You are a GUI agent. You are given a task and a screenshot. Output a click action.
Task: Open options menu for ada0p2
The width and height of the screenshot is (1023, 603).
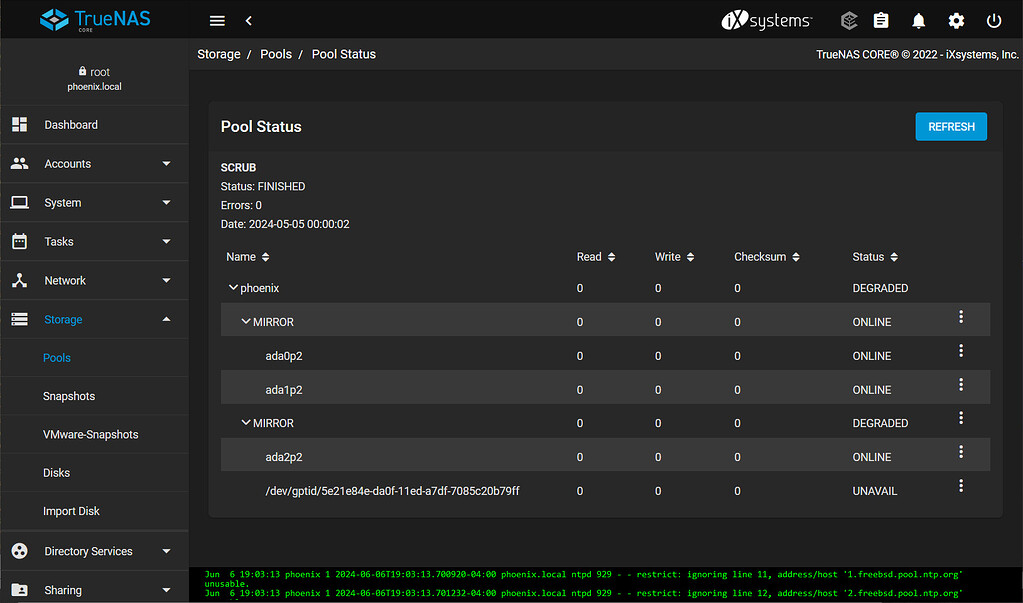coord(961,351)
